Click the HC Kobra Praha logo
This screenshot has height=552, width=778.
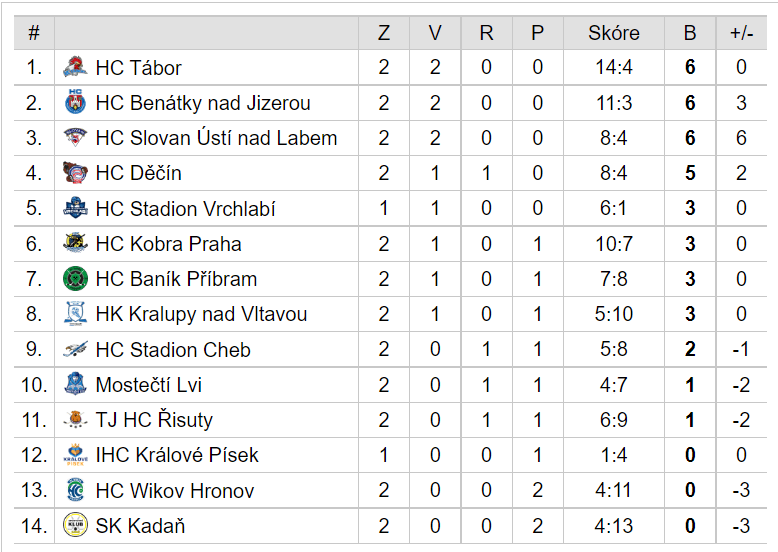coord(75,243)
